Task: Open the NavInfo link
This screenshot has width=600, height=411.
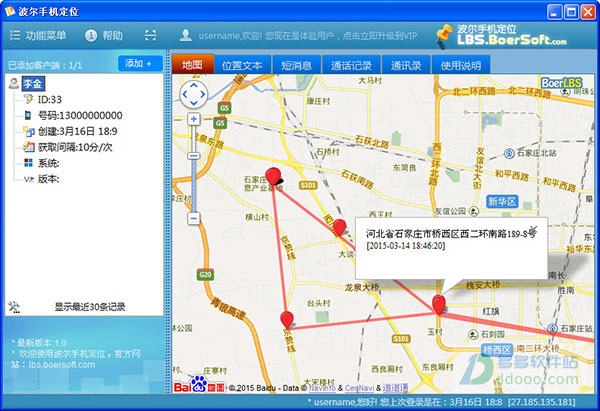Action: pyautogui.click(x=322, y=388)
